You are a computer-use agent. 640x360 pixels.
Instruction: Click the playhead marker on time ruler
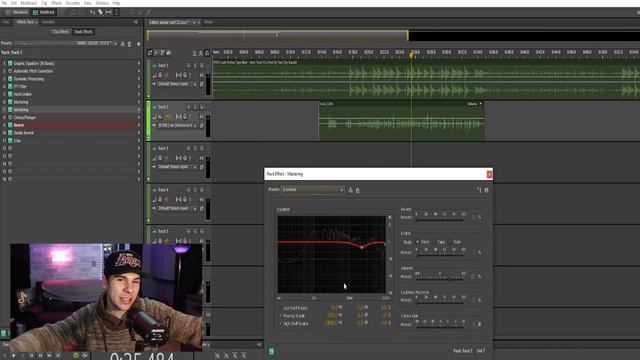pyautogui.click(x=411, y=55)
